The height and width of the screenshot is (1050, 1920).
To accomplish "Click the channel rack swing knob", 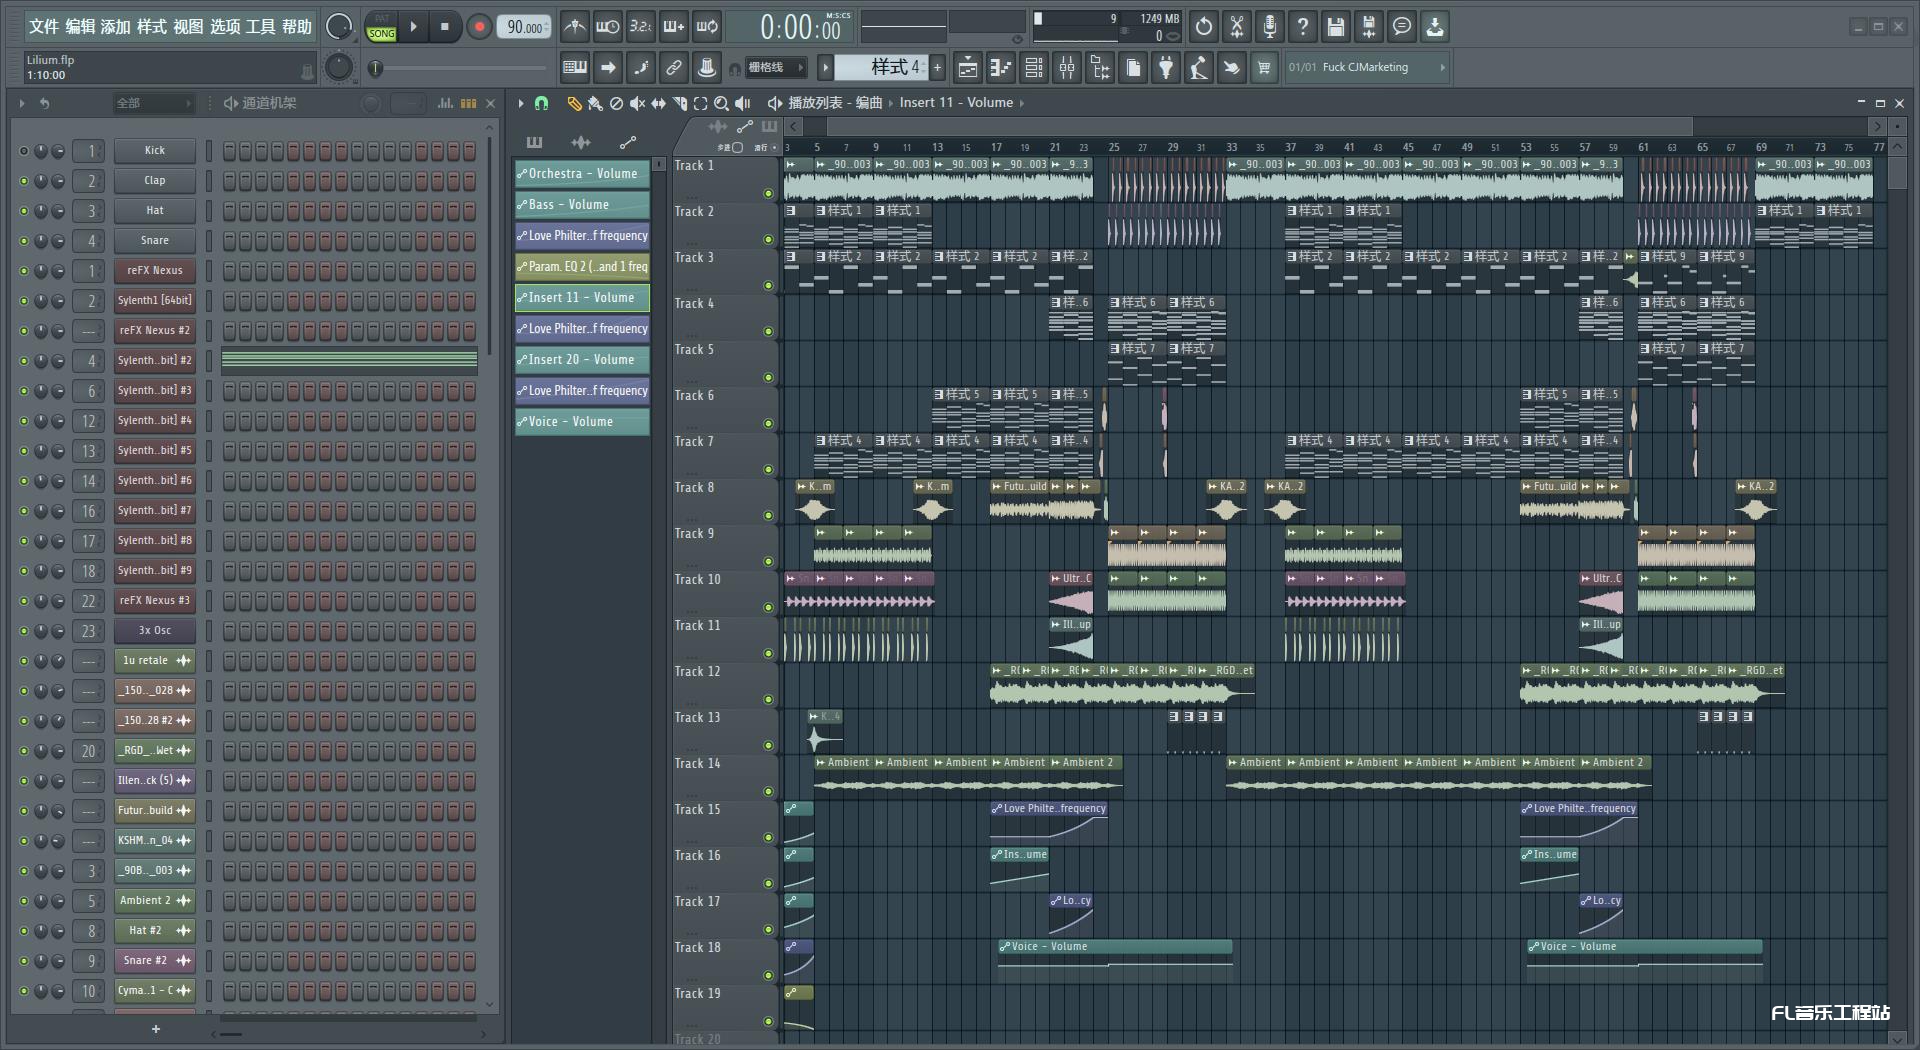I will pos(370,103).
